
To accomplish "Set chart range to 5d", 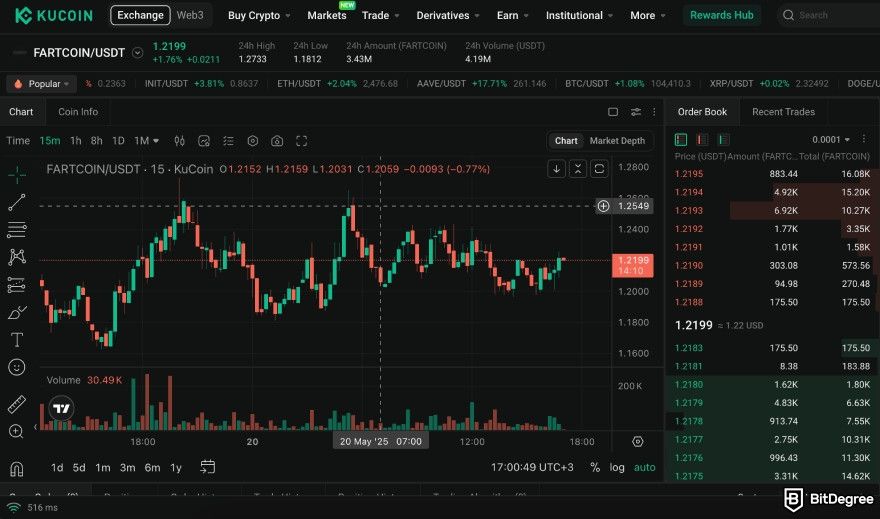I will pos(79,467).
